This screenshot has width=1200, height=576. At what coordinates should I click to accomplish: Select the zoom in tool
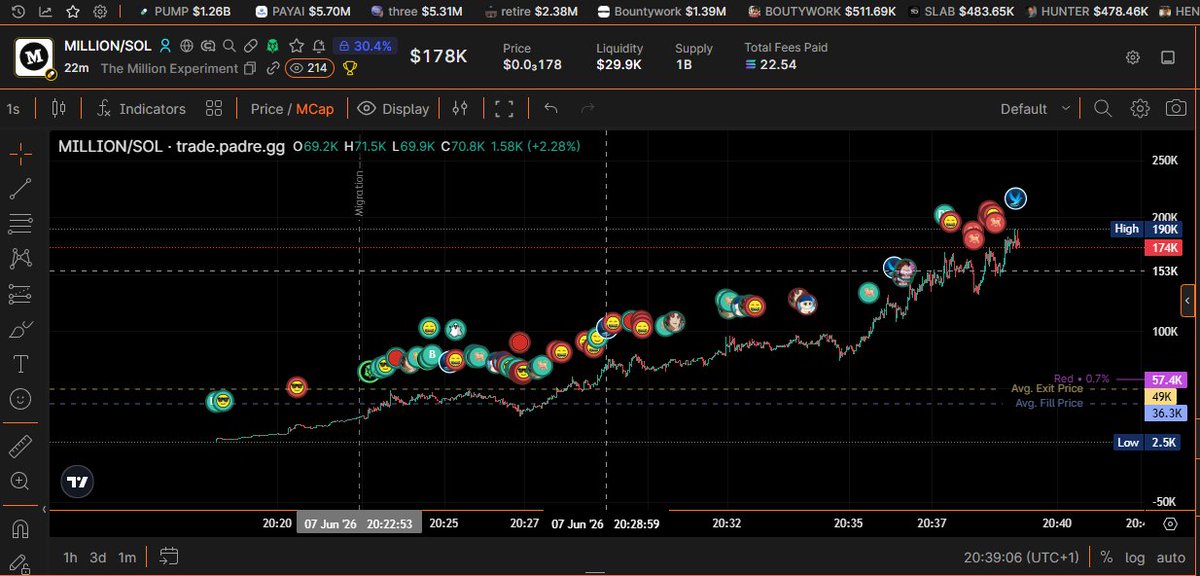point(20,481)
